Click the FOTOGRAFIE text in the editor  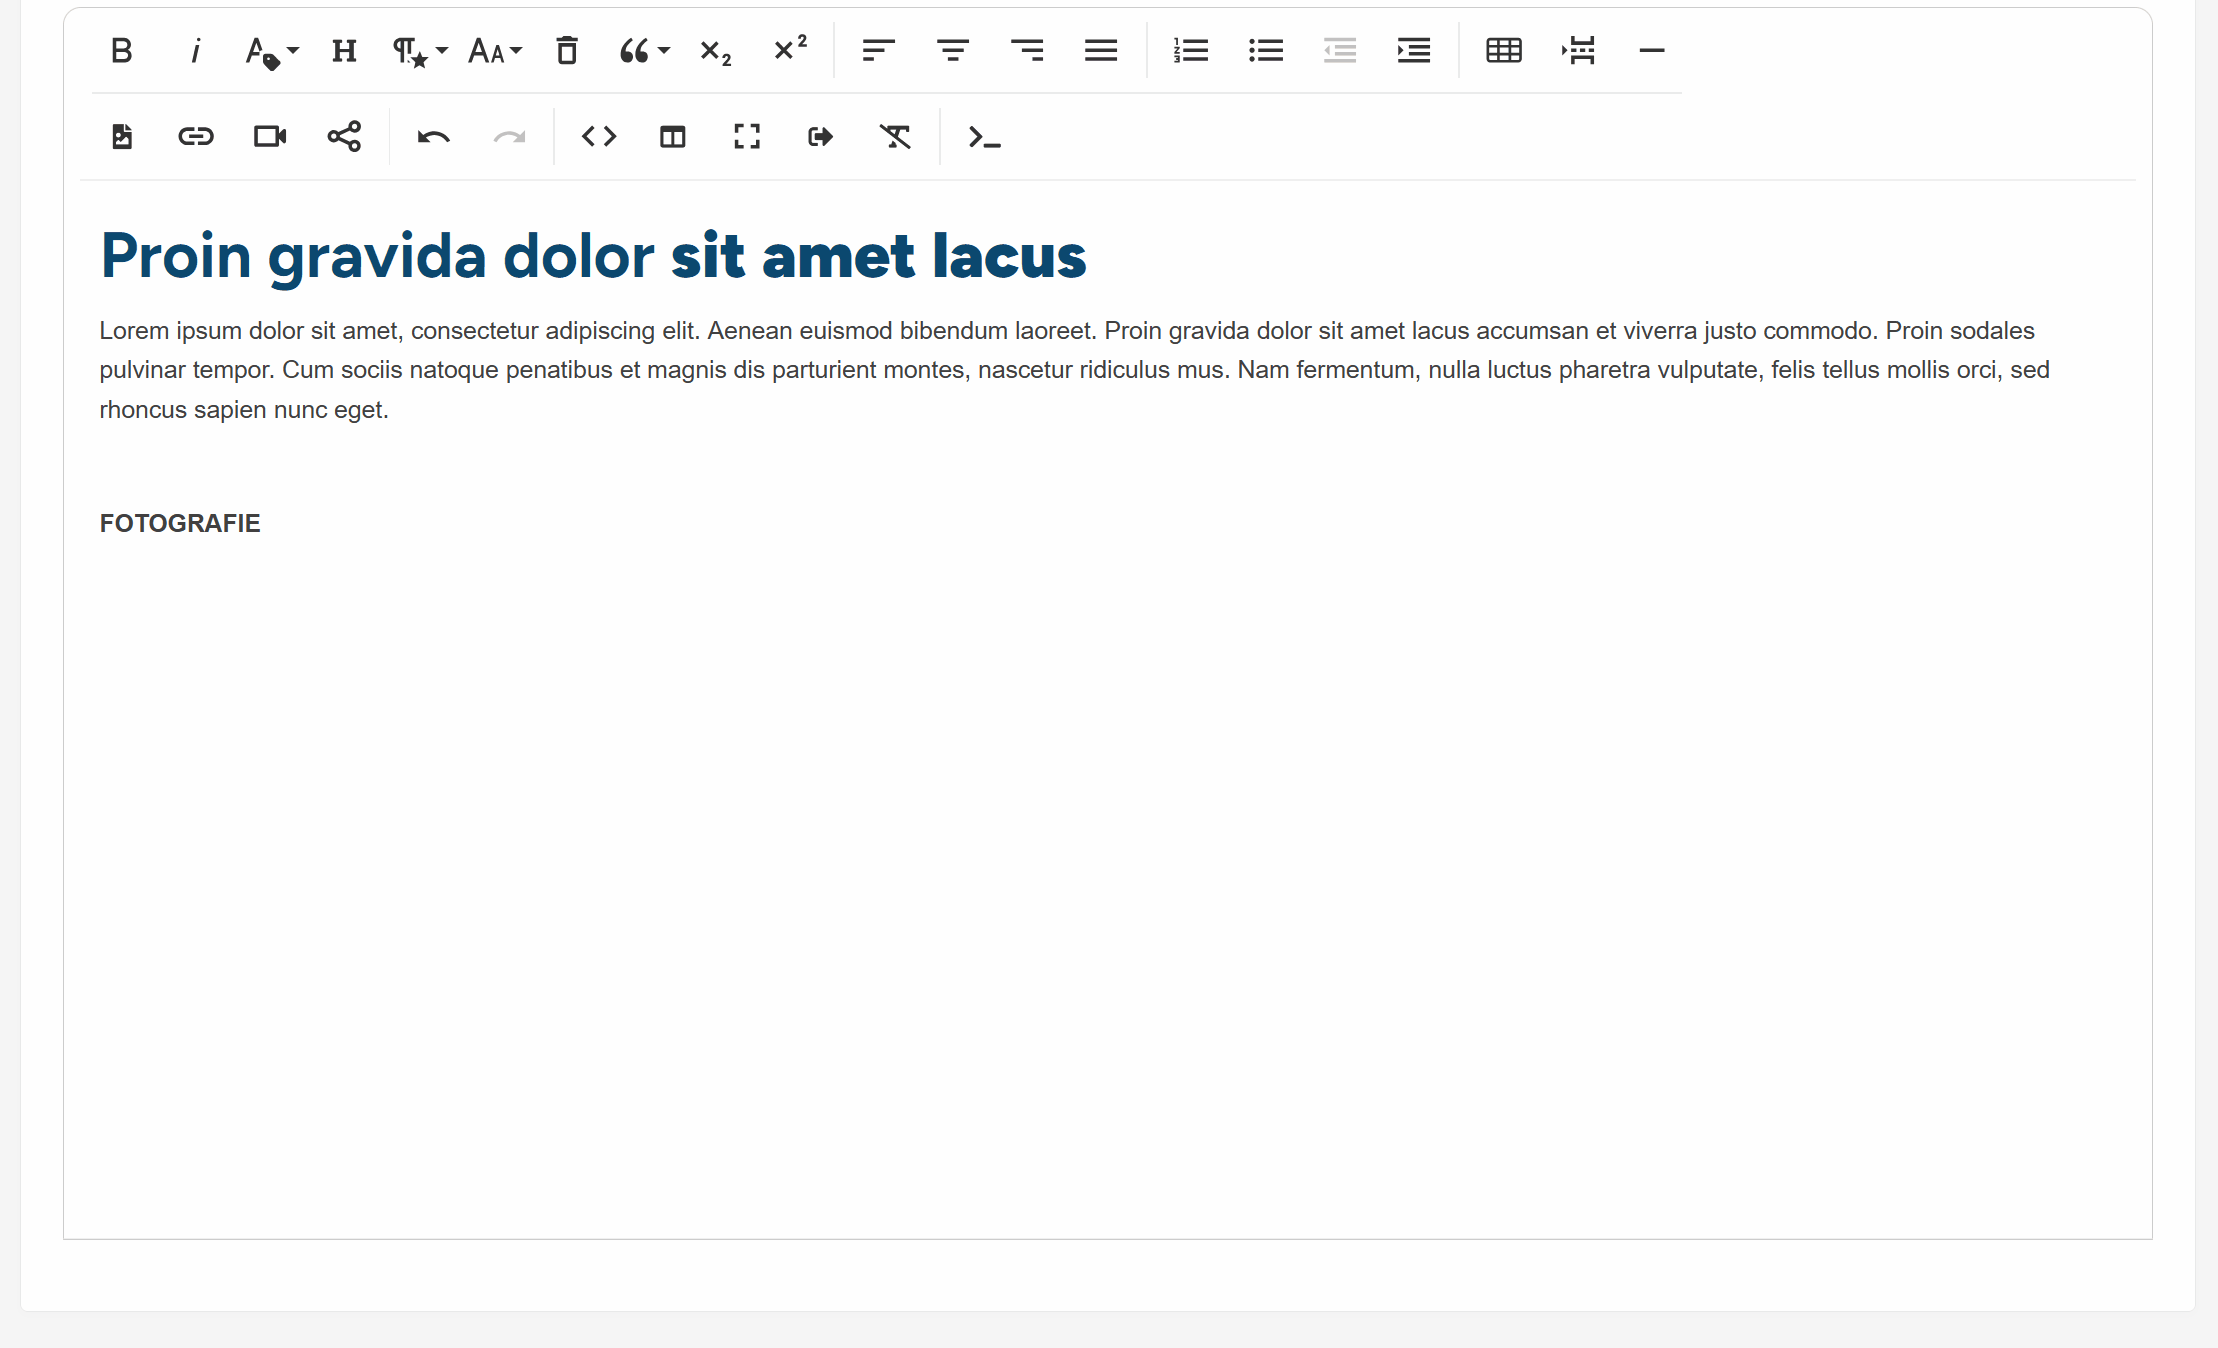(x=180, y=523)
